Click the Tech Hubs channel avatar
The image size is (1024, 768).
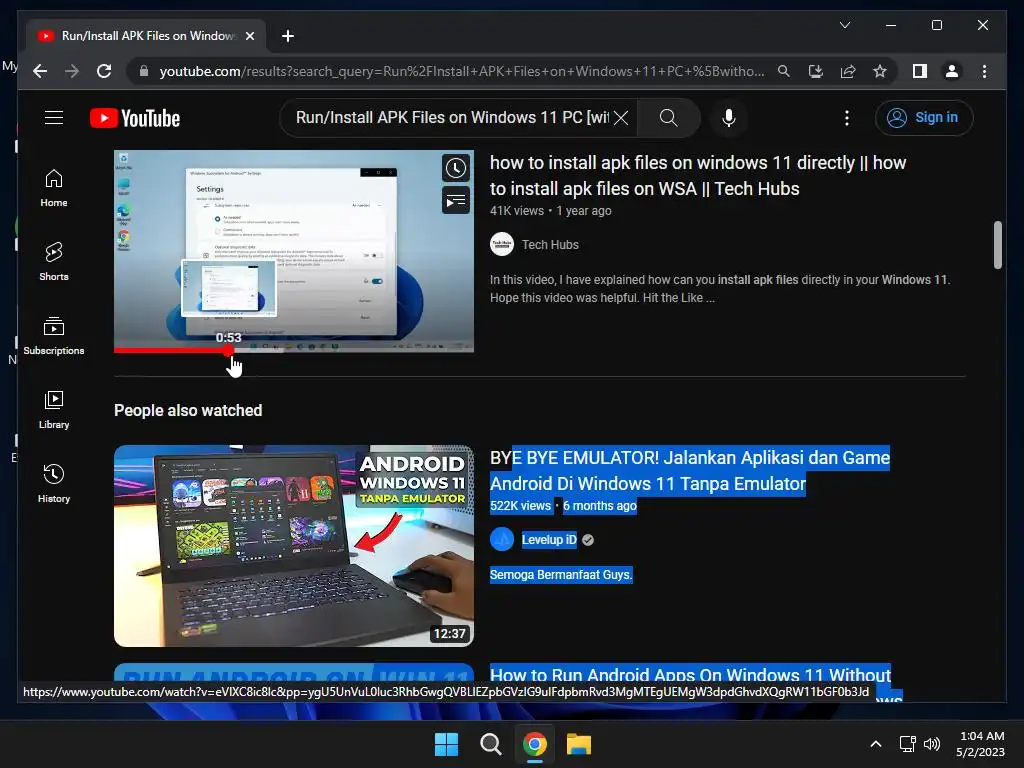point(502,244)
